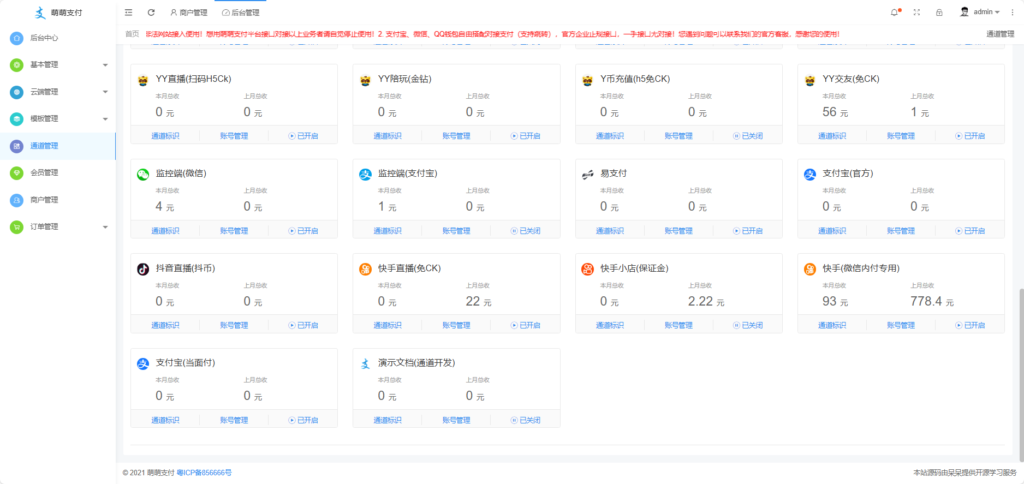Toggle 已开启 status on 快手(微信内付专用) card
Viewport: 1024px width, 484px height.
tap(970, 325)
